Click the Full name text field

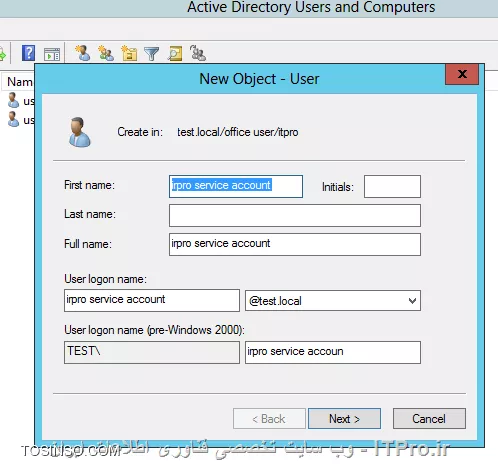[295, 245]
